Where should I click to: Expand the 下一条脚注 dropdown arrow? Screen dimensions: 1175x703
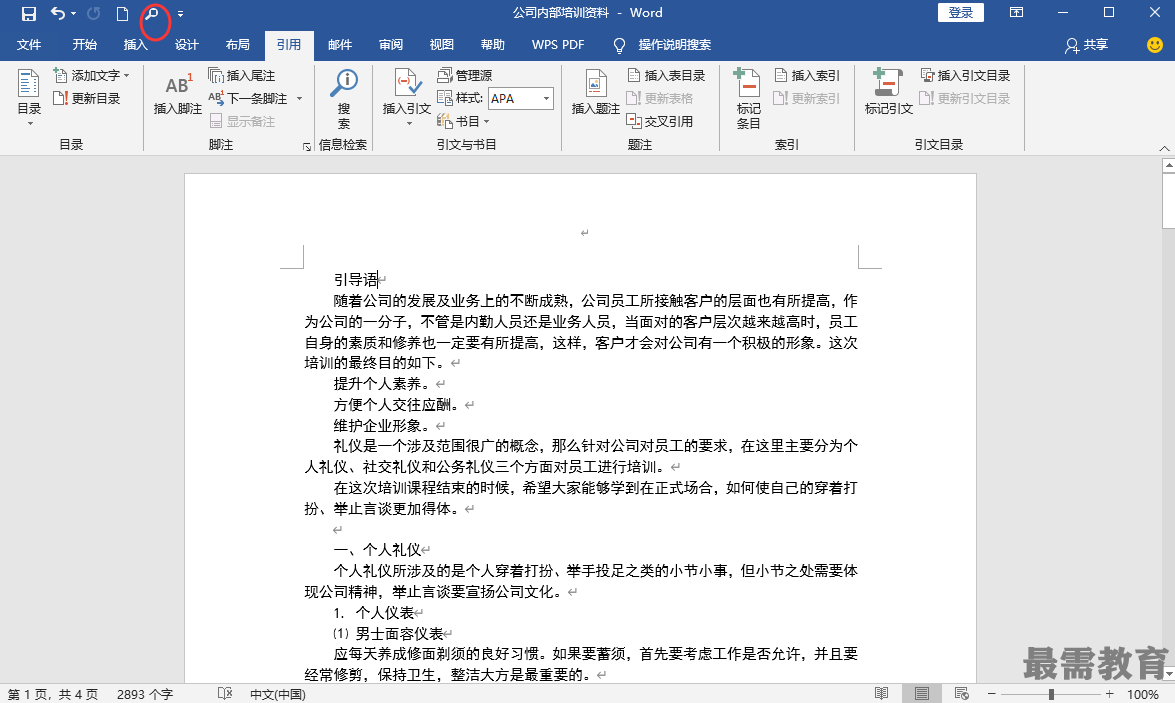pos(300,98)
